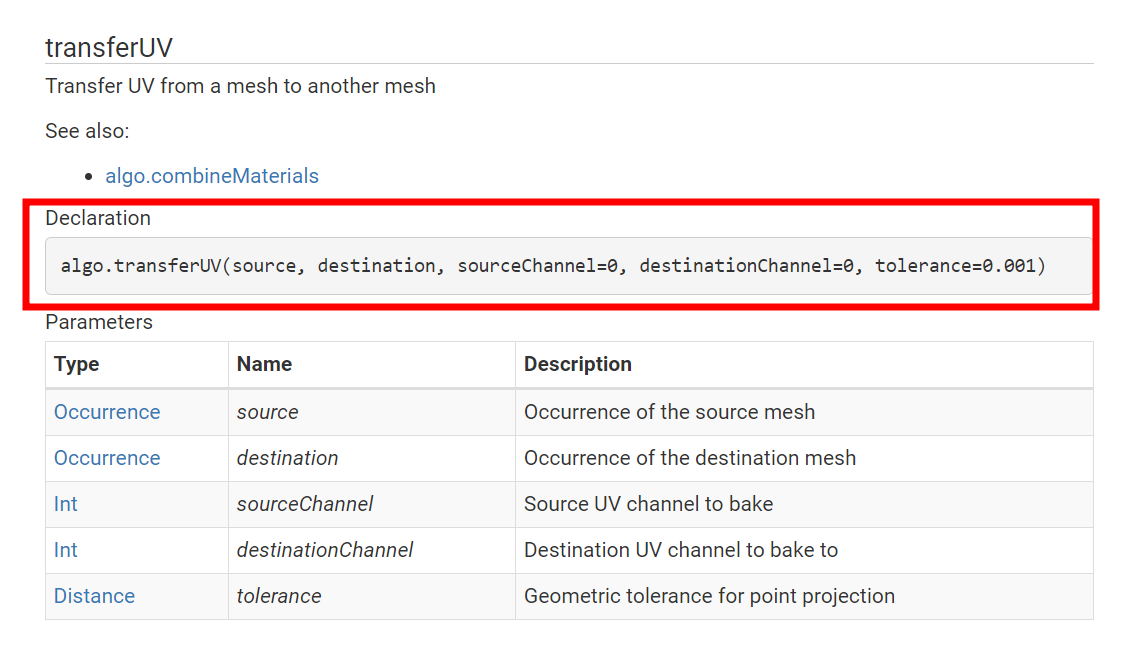Click "Occurrence of the source mesh" description
Image resolution: width=1122 pixels, height=645 pixels.
coord(669,412)
